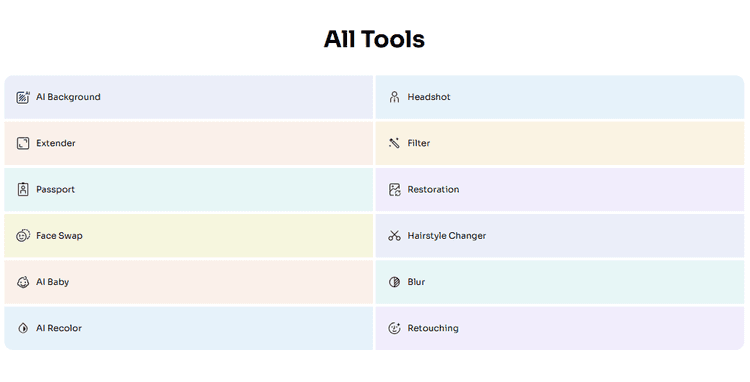Viewport: 750px width, 382px height.
Task: Go to the Restoration tool
Action: pos(433,189)
